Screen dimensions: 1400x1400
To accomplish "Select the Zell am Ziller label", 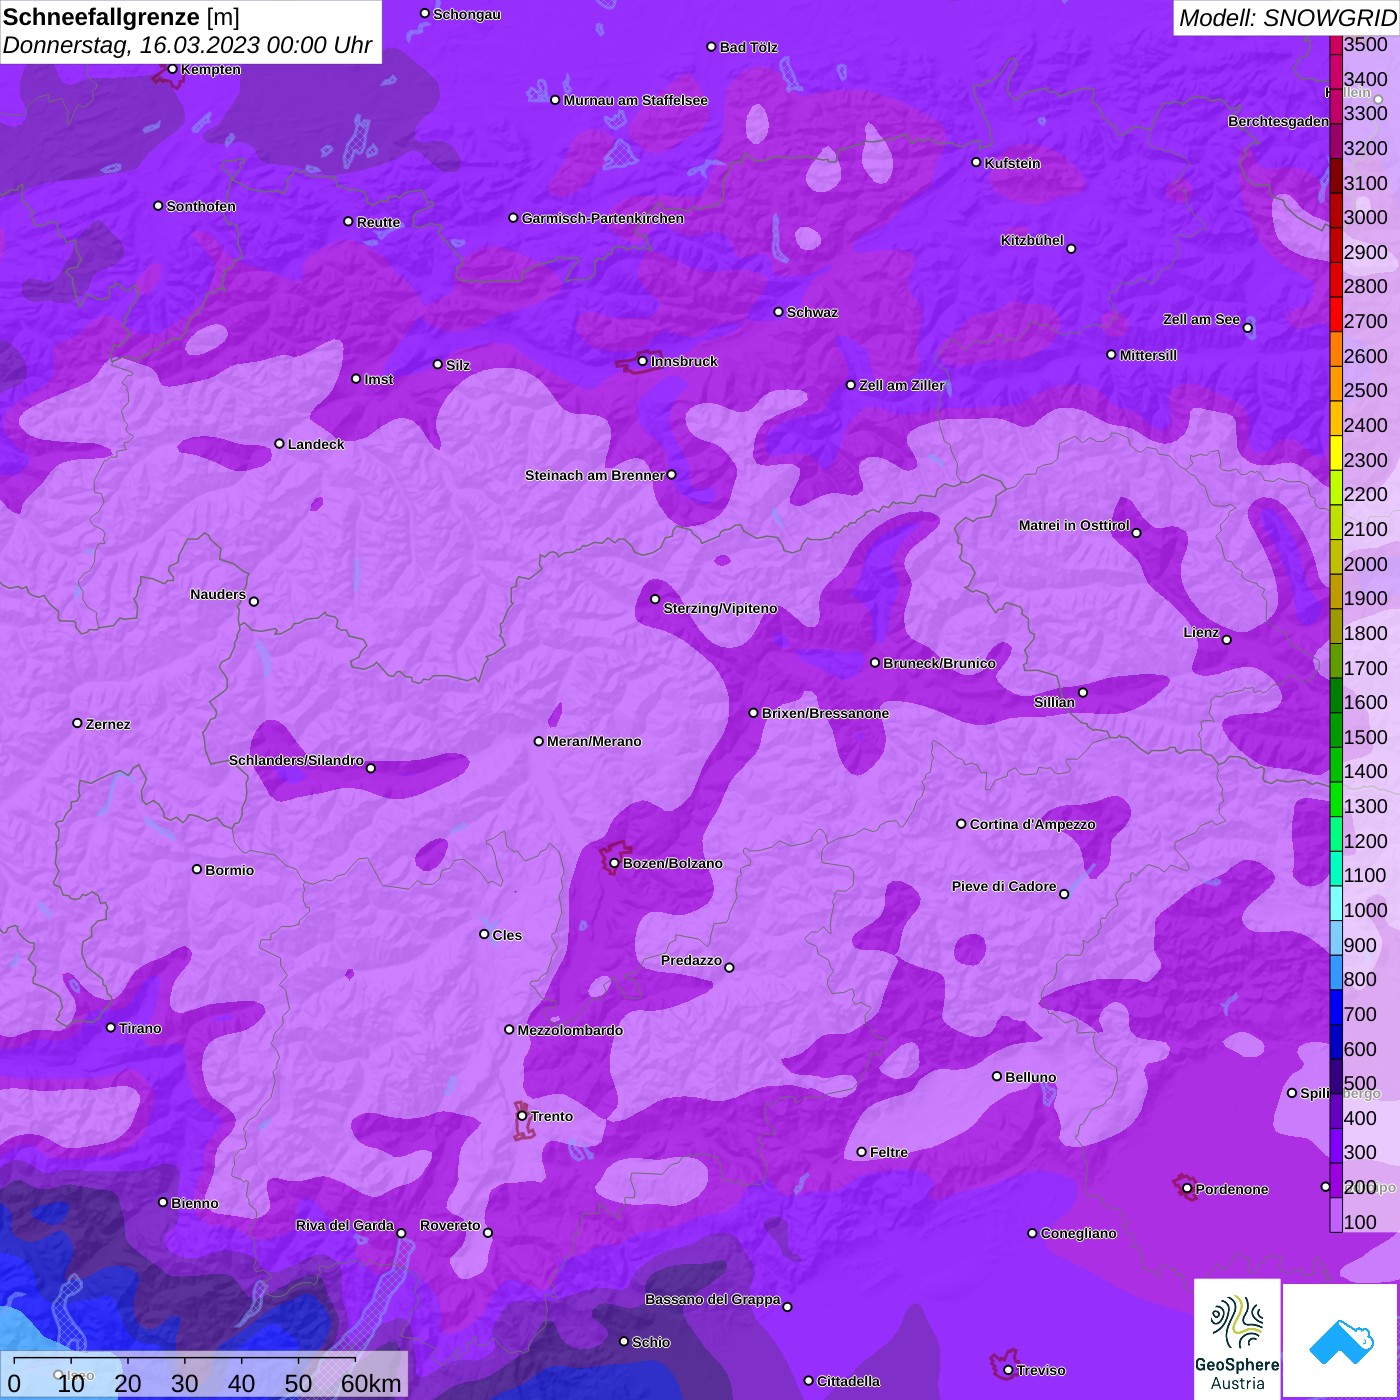I will 902,385.
